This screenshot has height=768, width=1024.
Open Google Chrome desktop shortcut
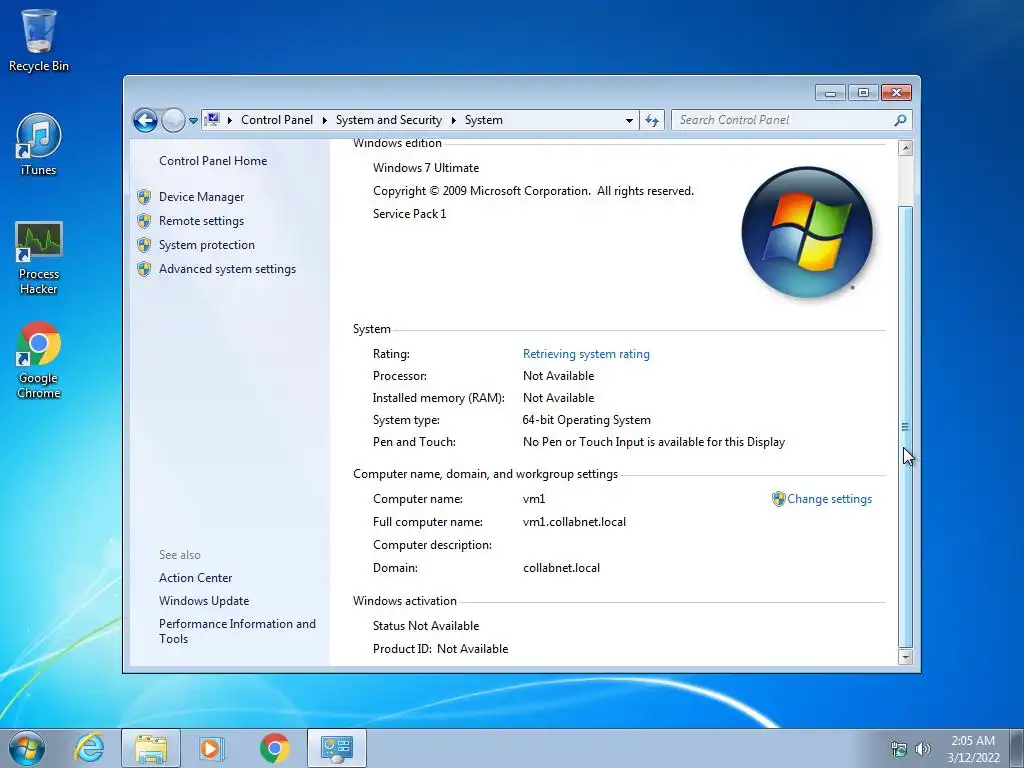point(39,360)
